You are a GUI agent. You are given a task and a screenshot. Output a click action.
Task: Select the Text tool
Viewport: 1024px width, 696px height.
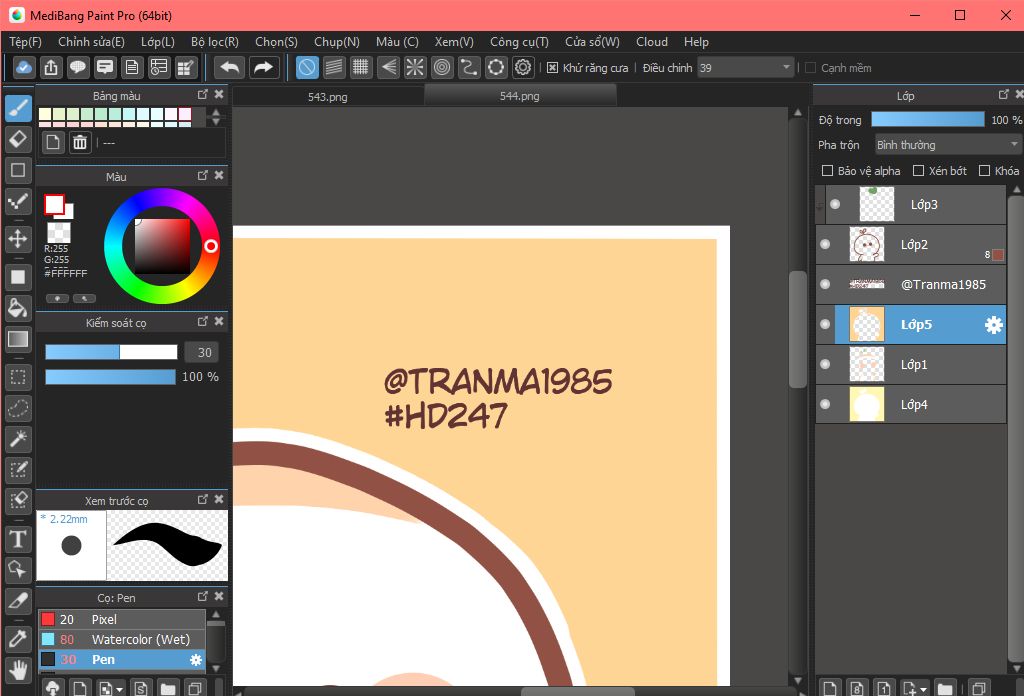pos(18,539)
